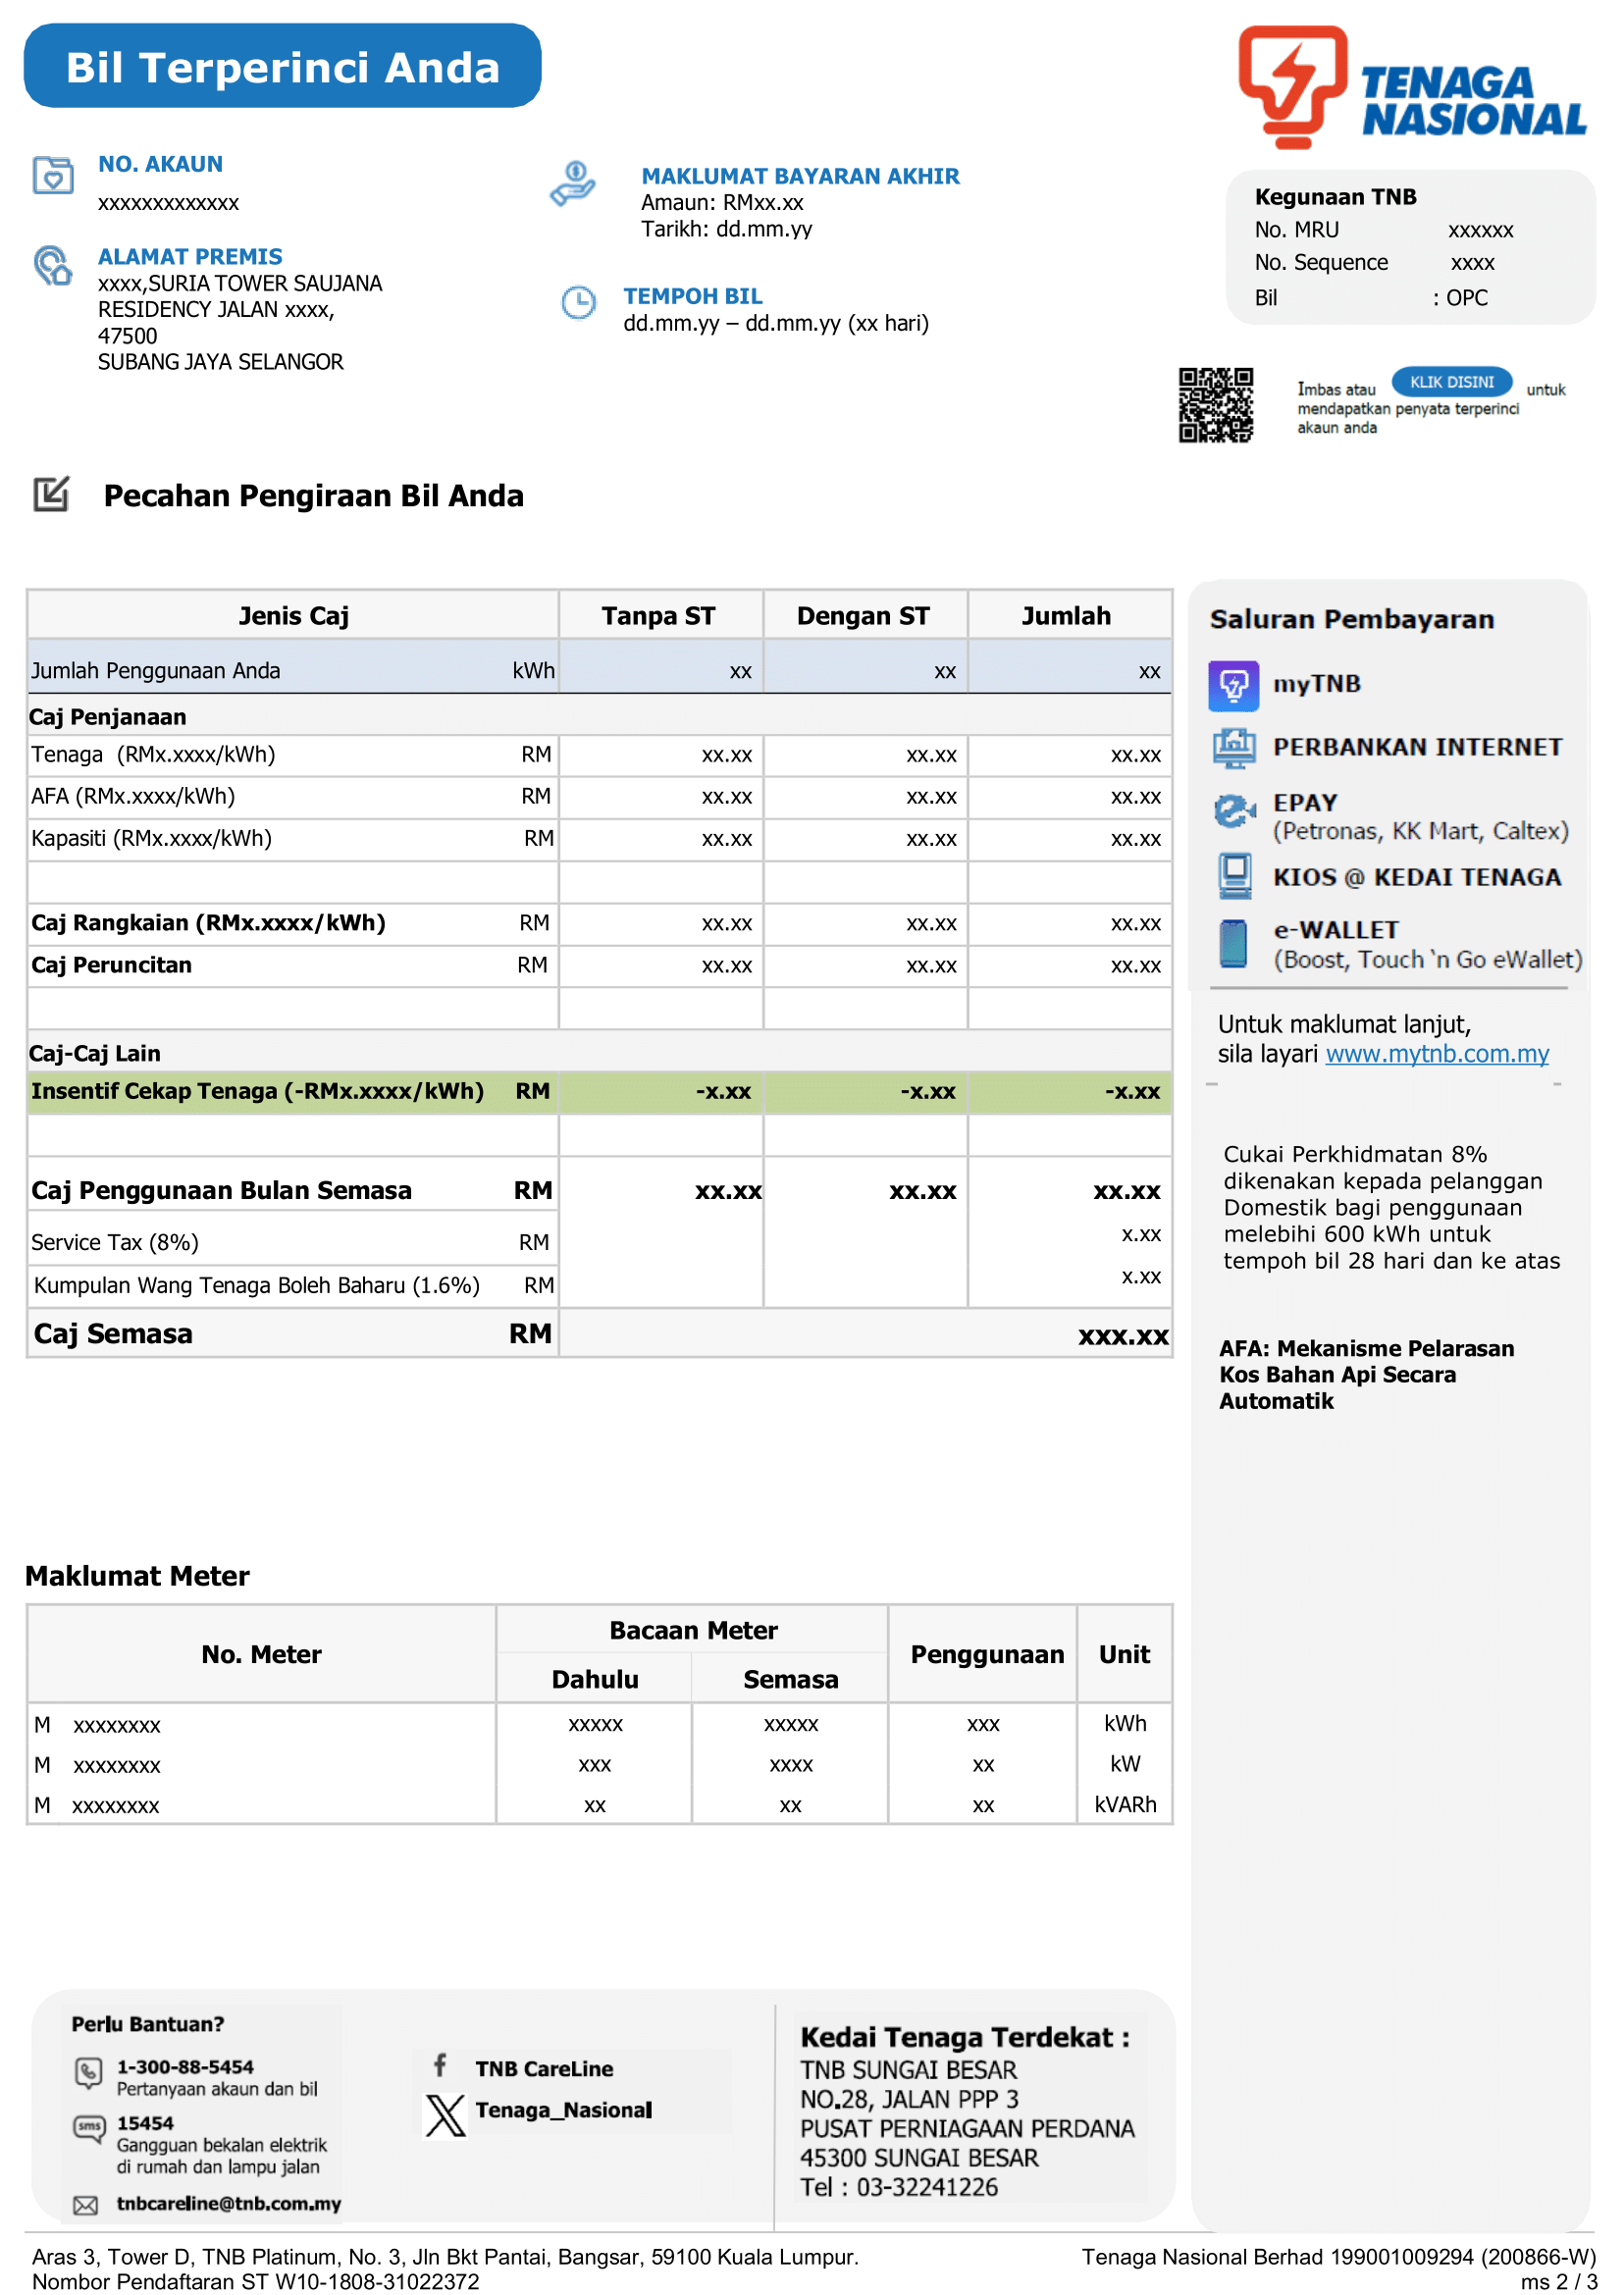Open the www.mytnb.com.my link
Screen dimensions: 1624x2295
click(x=1436, y=1054)
